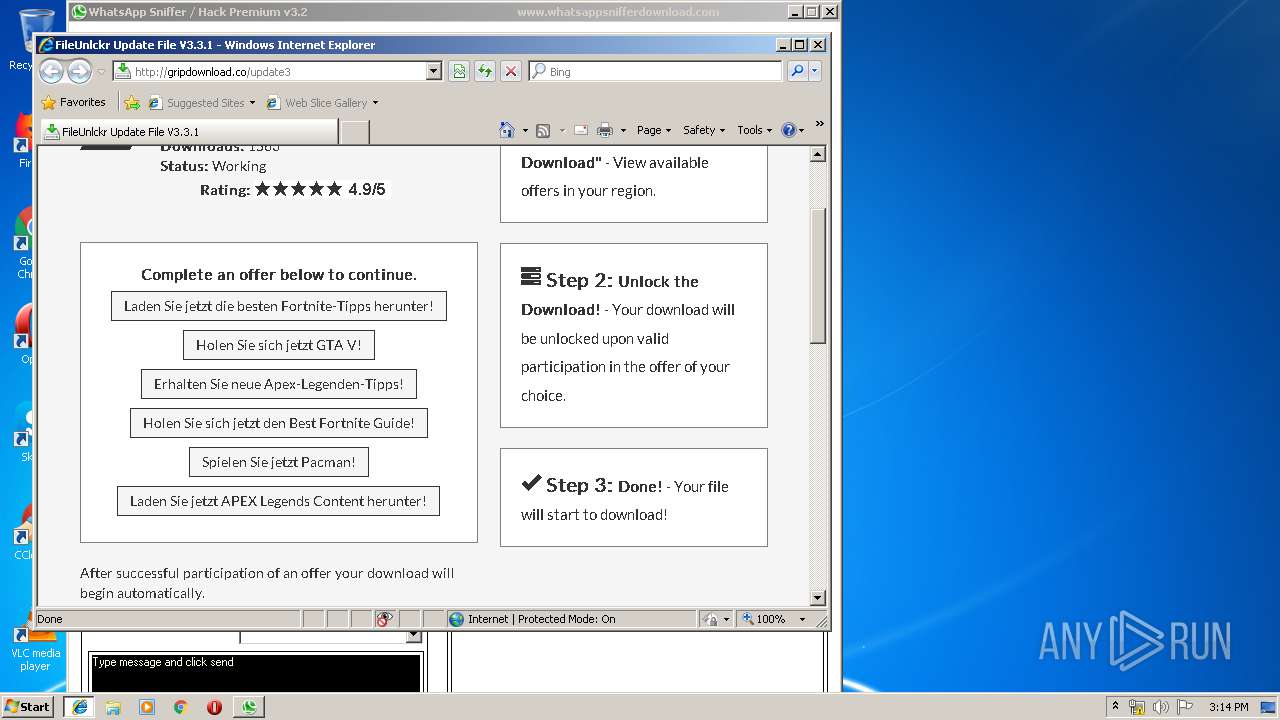Open the Tools menu
This screenshot has width=1280, height=720.
click(x=755, y=130)
